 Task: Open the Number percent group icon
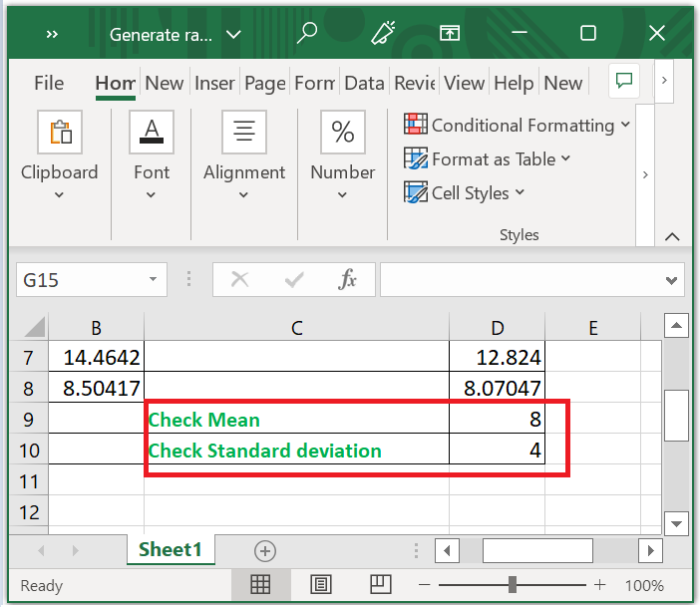pyautogui.click(x=343, y=132)
